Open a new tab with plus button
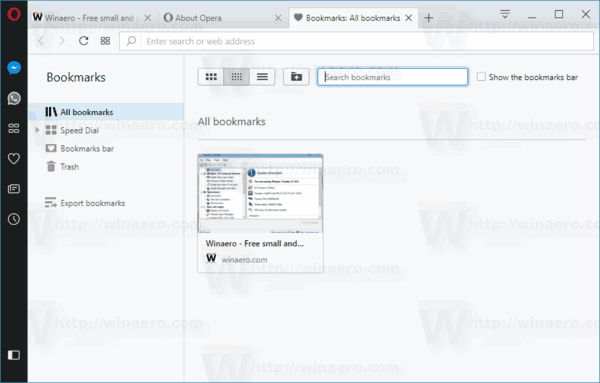Screen dimensions: 600x383 (x=429, y=18)
